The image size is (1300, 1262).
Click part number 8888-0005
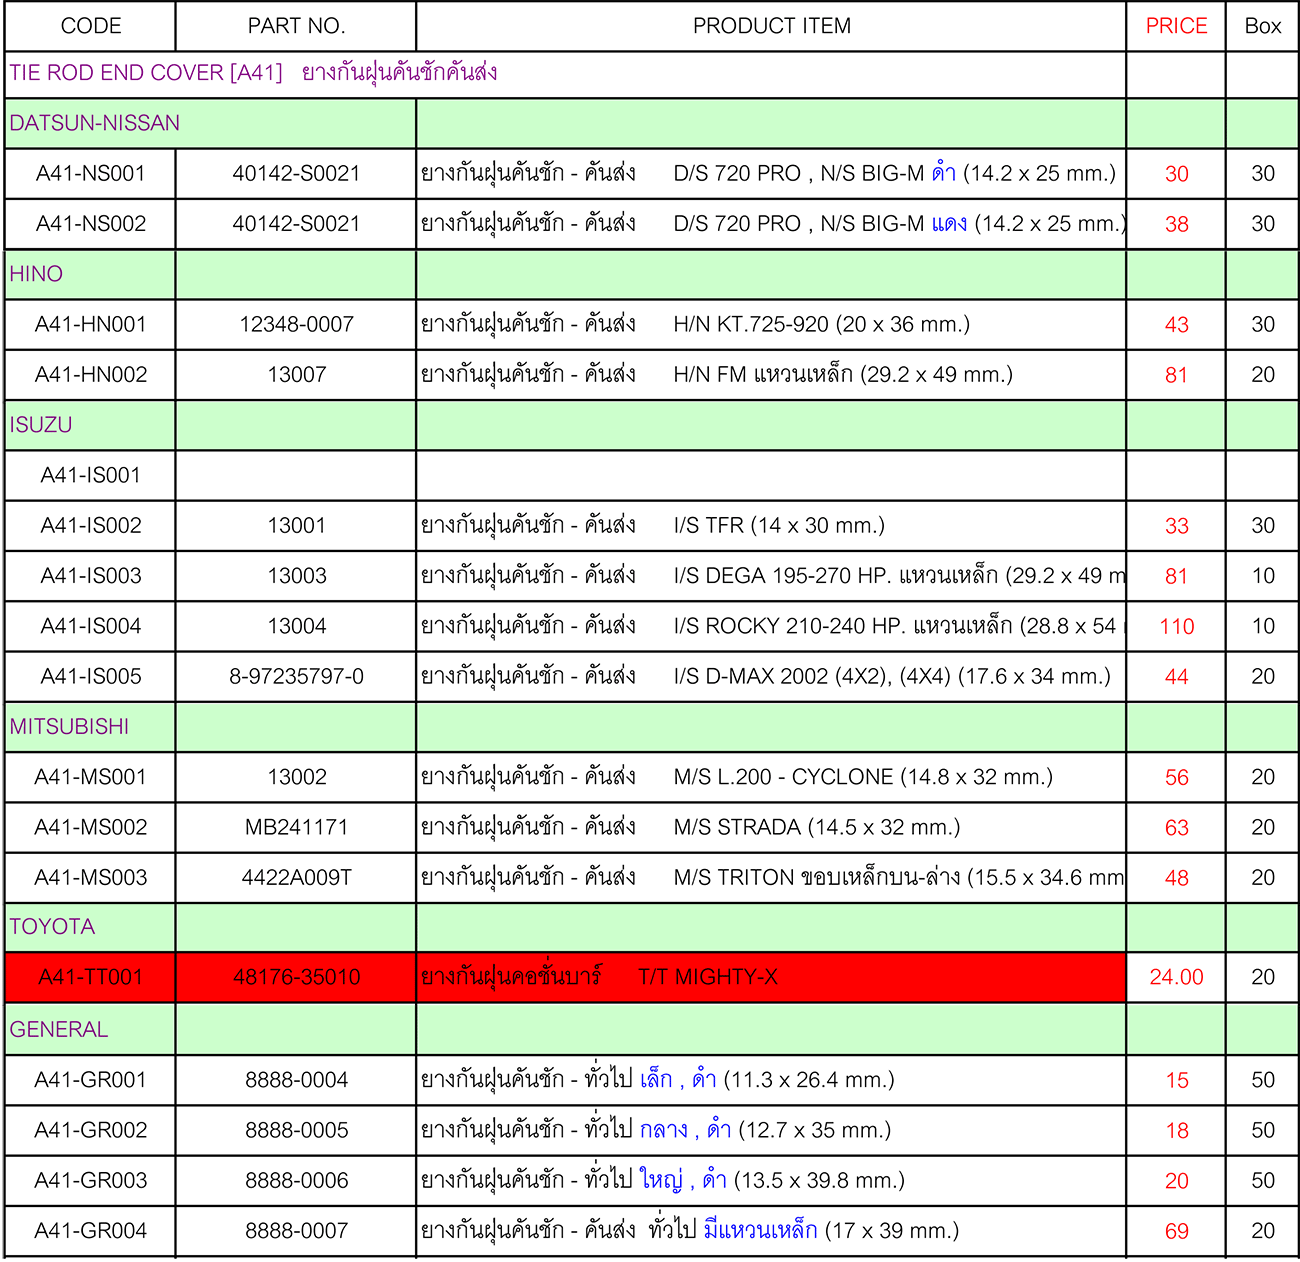pos(297,1130)
